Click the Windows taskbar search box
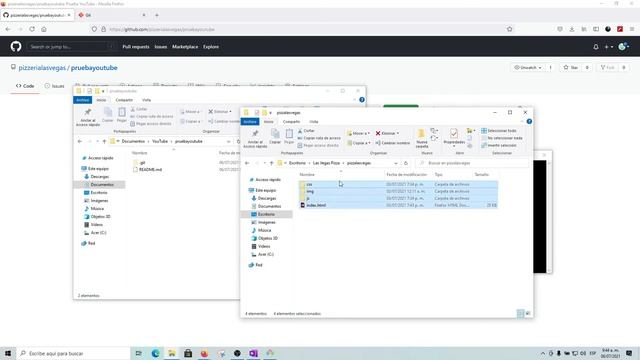The image size is (640, 360). click(x=74, y=353)
